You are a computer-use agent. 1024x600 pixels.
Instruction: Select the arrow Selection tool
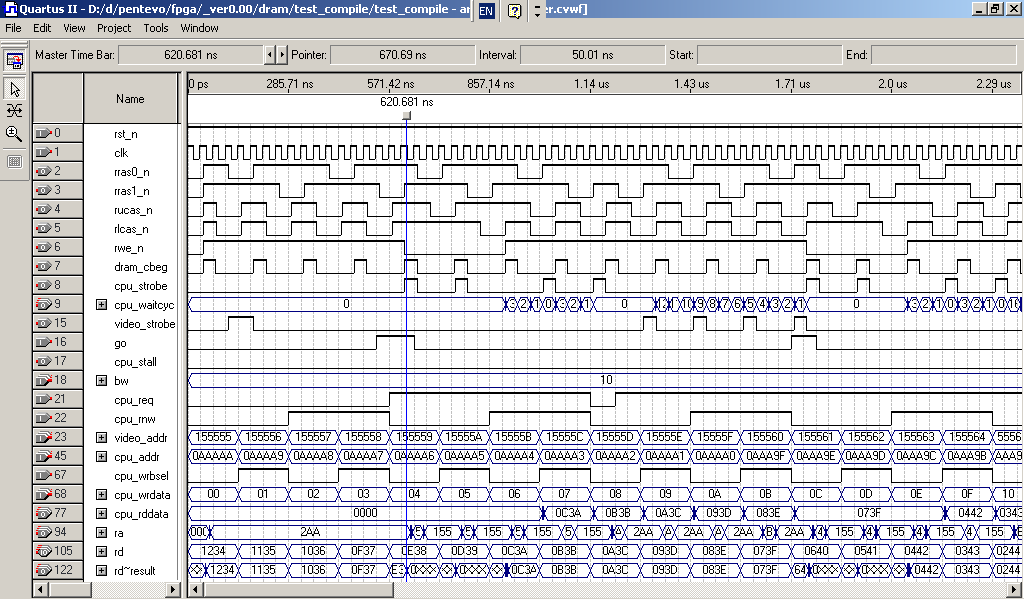click(15, 89)
